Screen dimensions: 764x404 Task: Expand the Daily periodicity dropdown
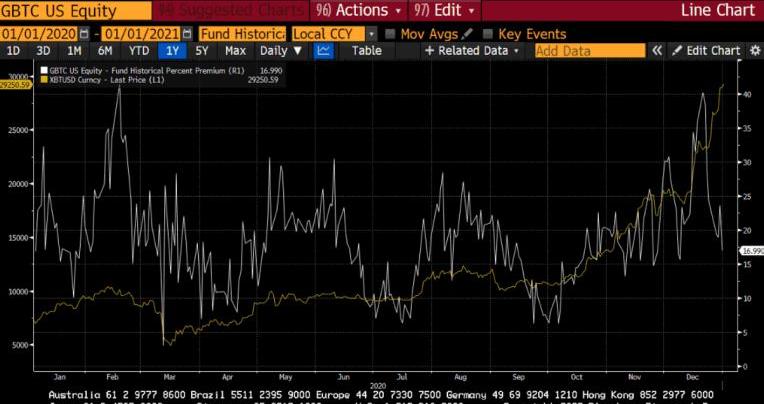click(281, 51)
